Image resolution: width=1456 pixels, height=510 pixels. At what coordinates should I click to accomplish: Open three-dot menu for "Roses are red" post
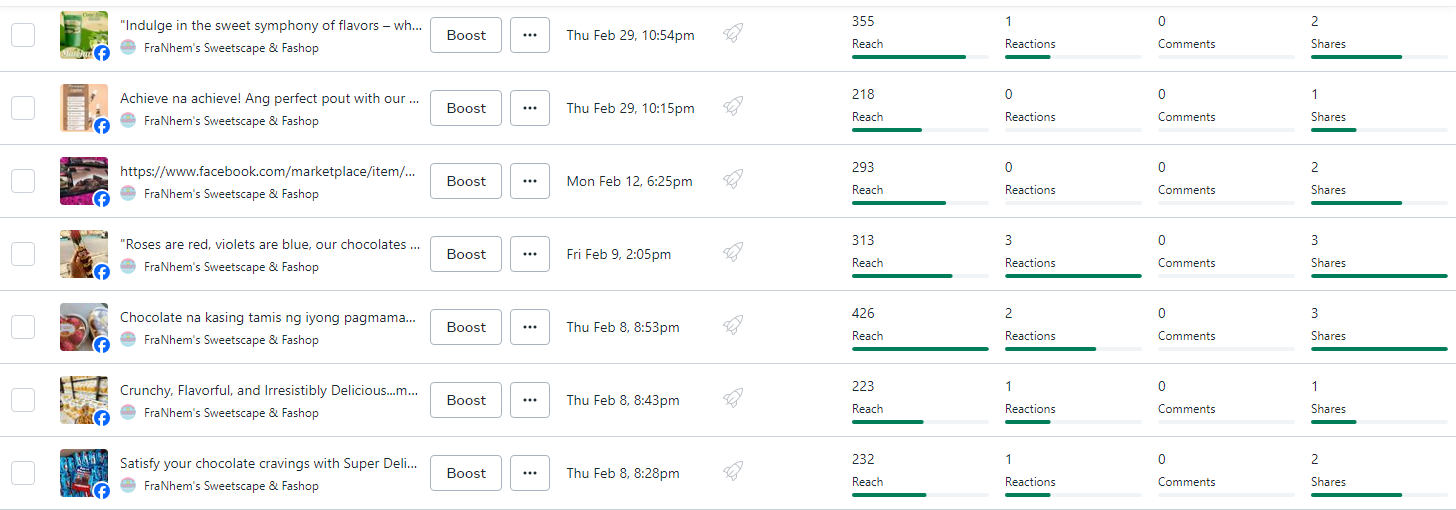(x=530, y=254)
